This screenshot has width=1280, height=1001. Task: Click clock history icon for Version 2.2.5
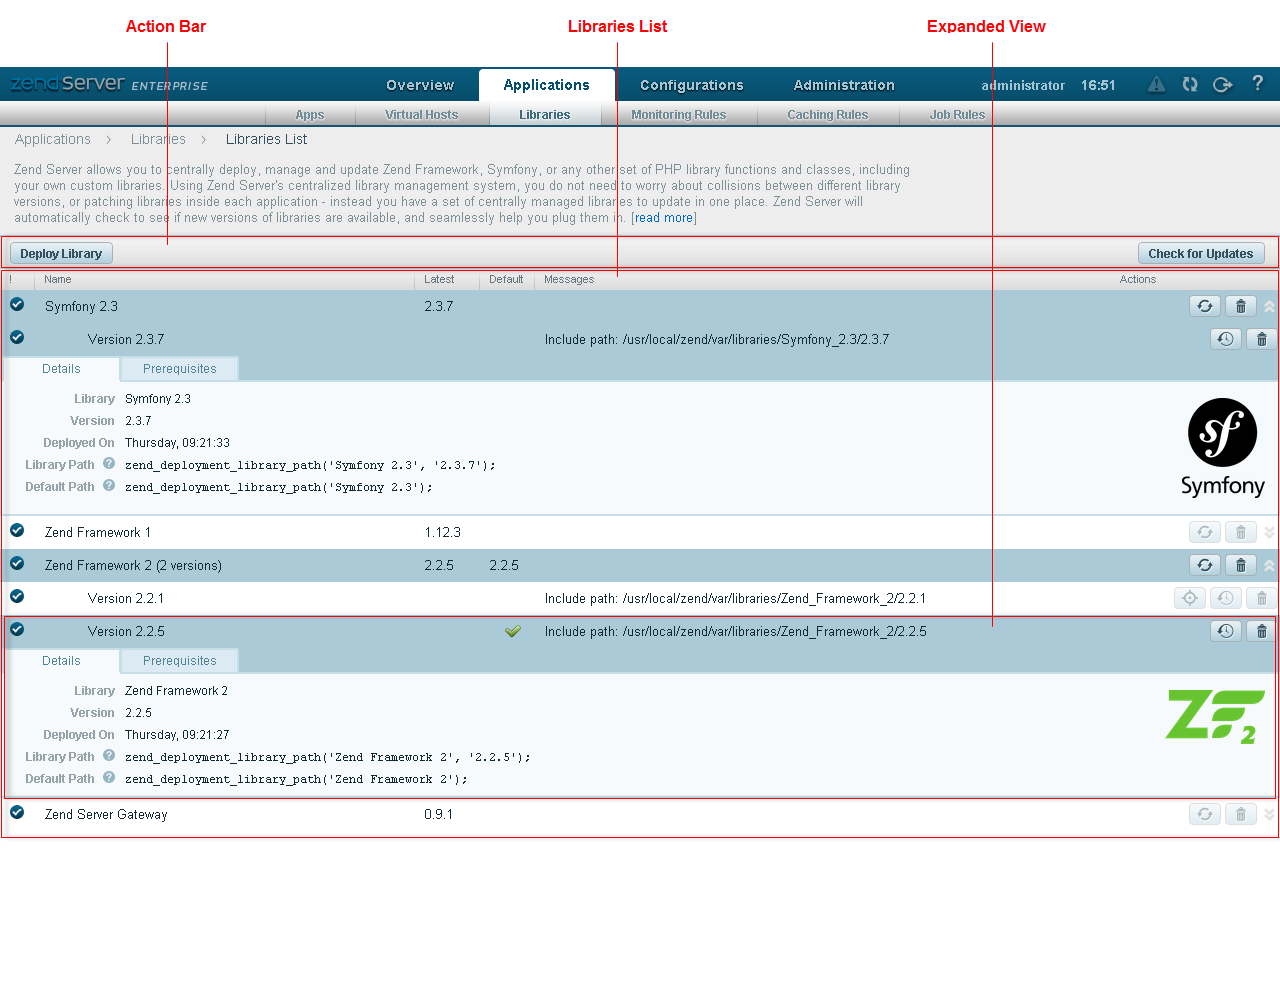(x=1226, y=632)
